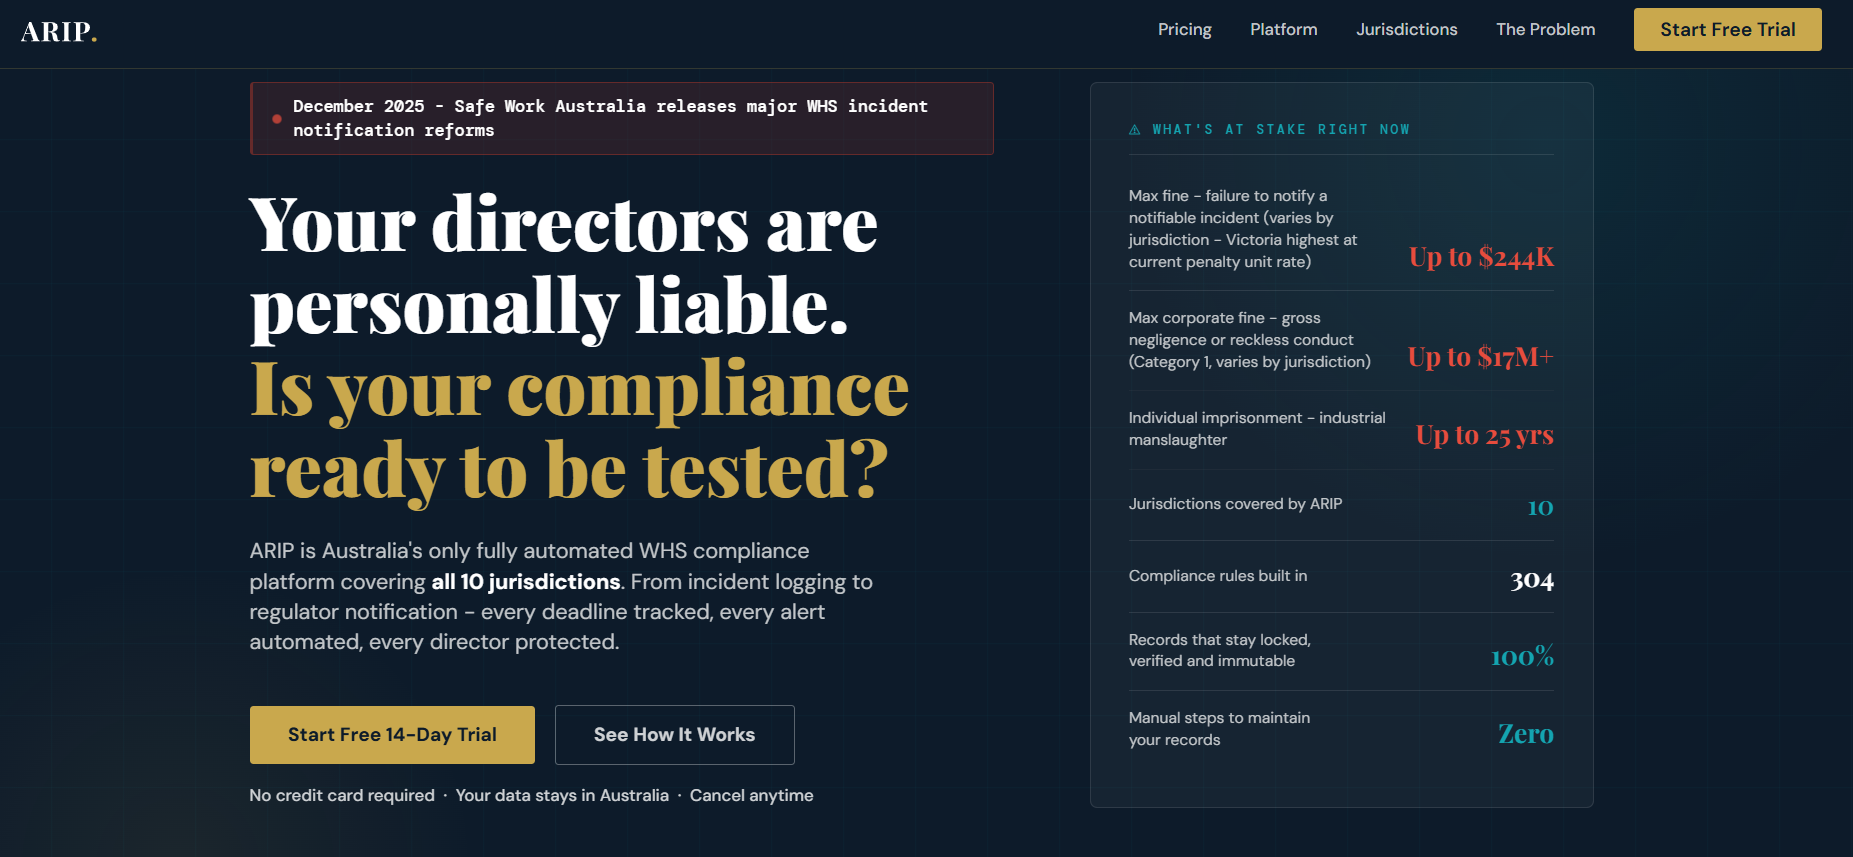Image resolution: width=1853 pixels, height=857 pixels.
Task: Click the Start Free Trial header button
Action: coord(1728,30)
